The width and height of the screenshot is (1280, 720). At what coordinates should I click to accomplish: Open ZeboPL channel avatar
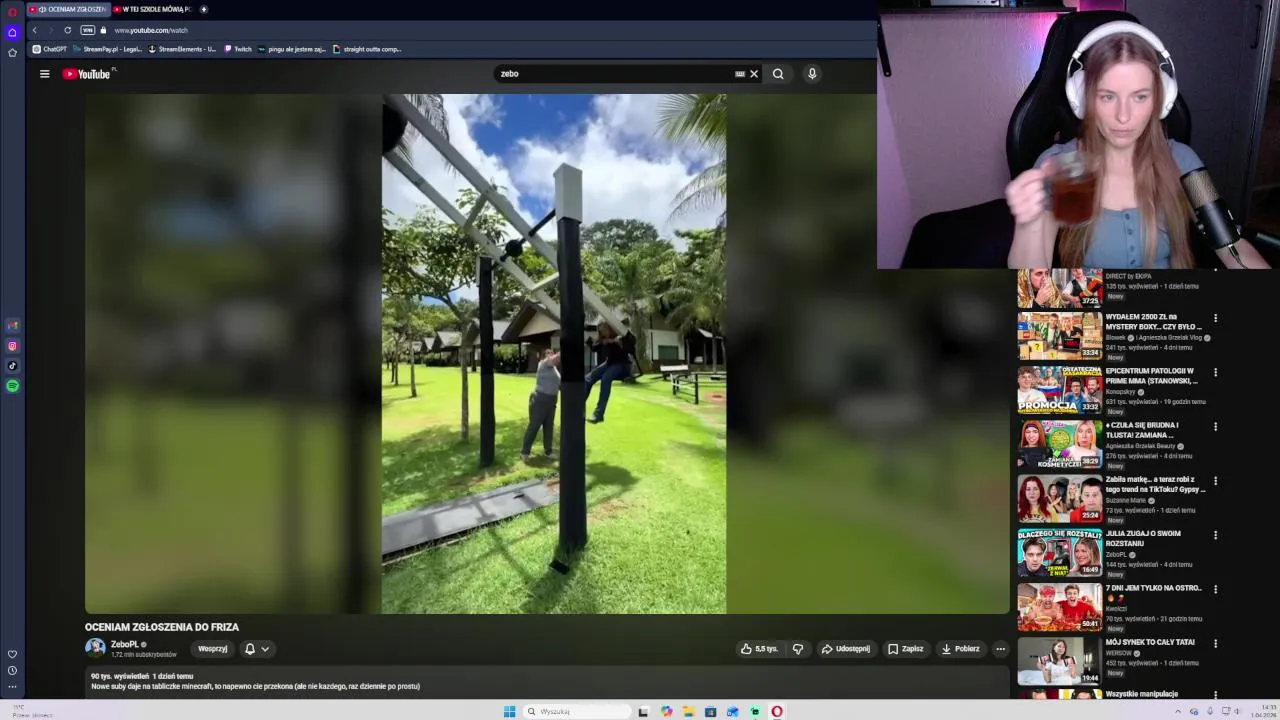click(x=95, y=648)
